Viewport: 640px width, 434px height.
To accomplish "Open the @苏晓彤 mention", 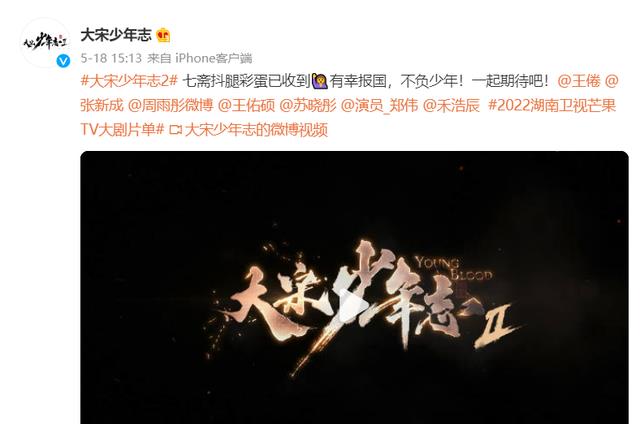I will (308, 105).
